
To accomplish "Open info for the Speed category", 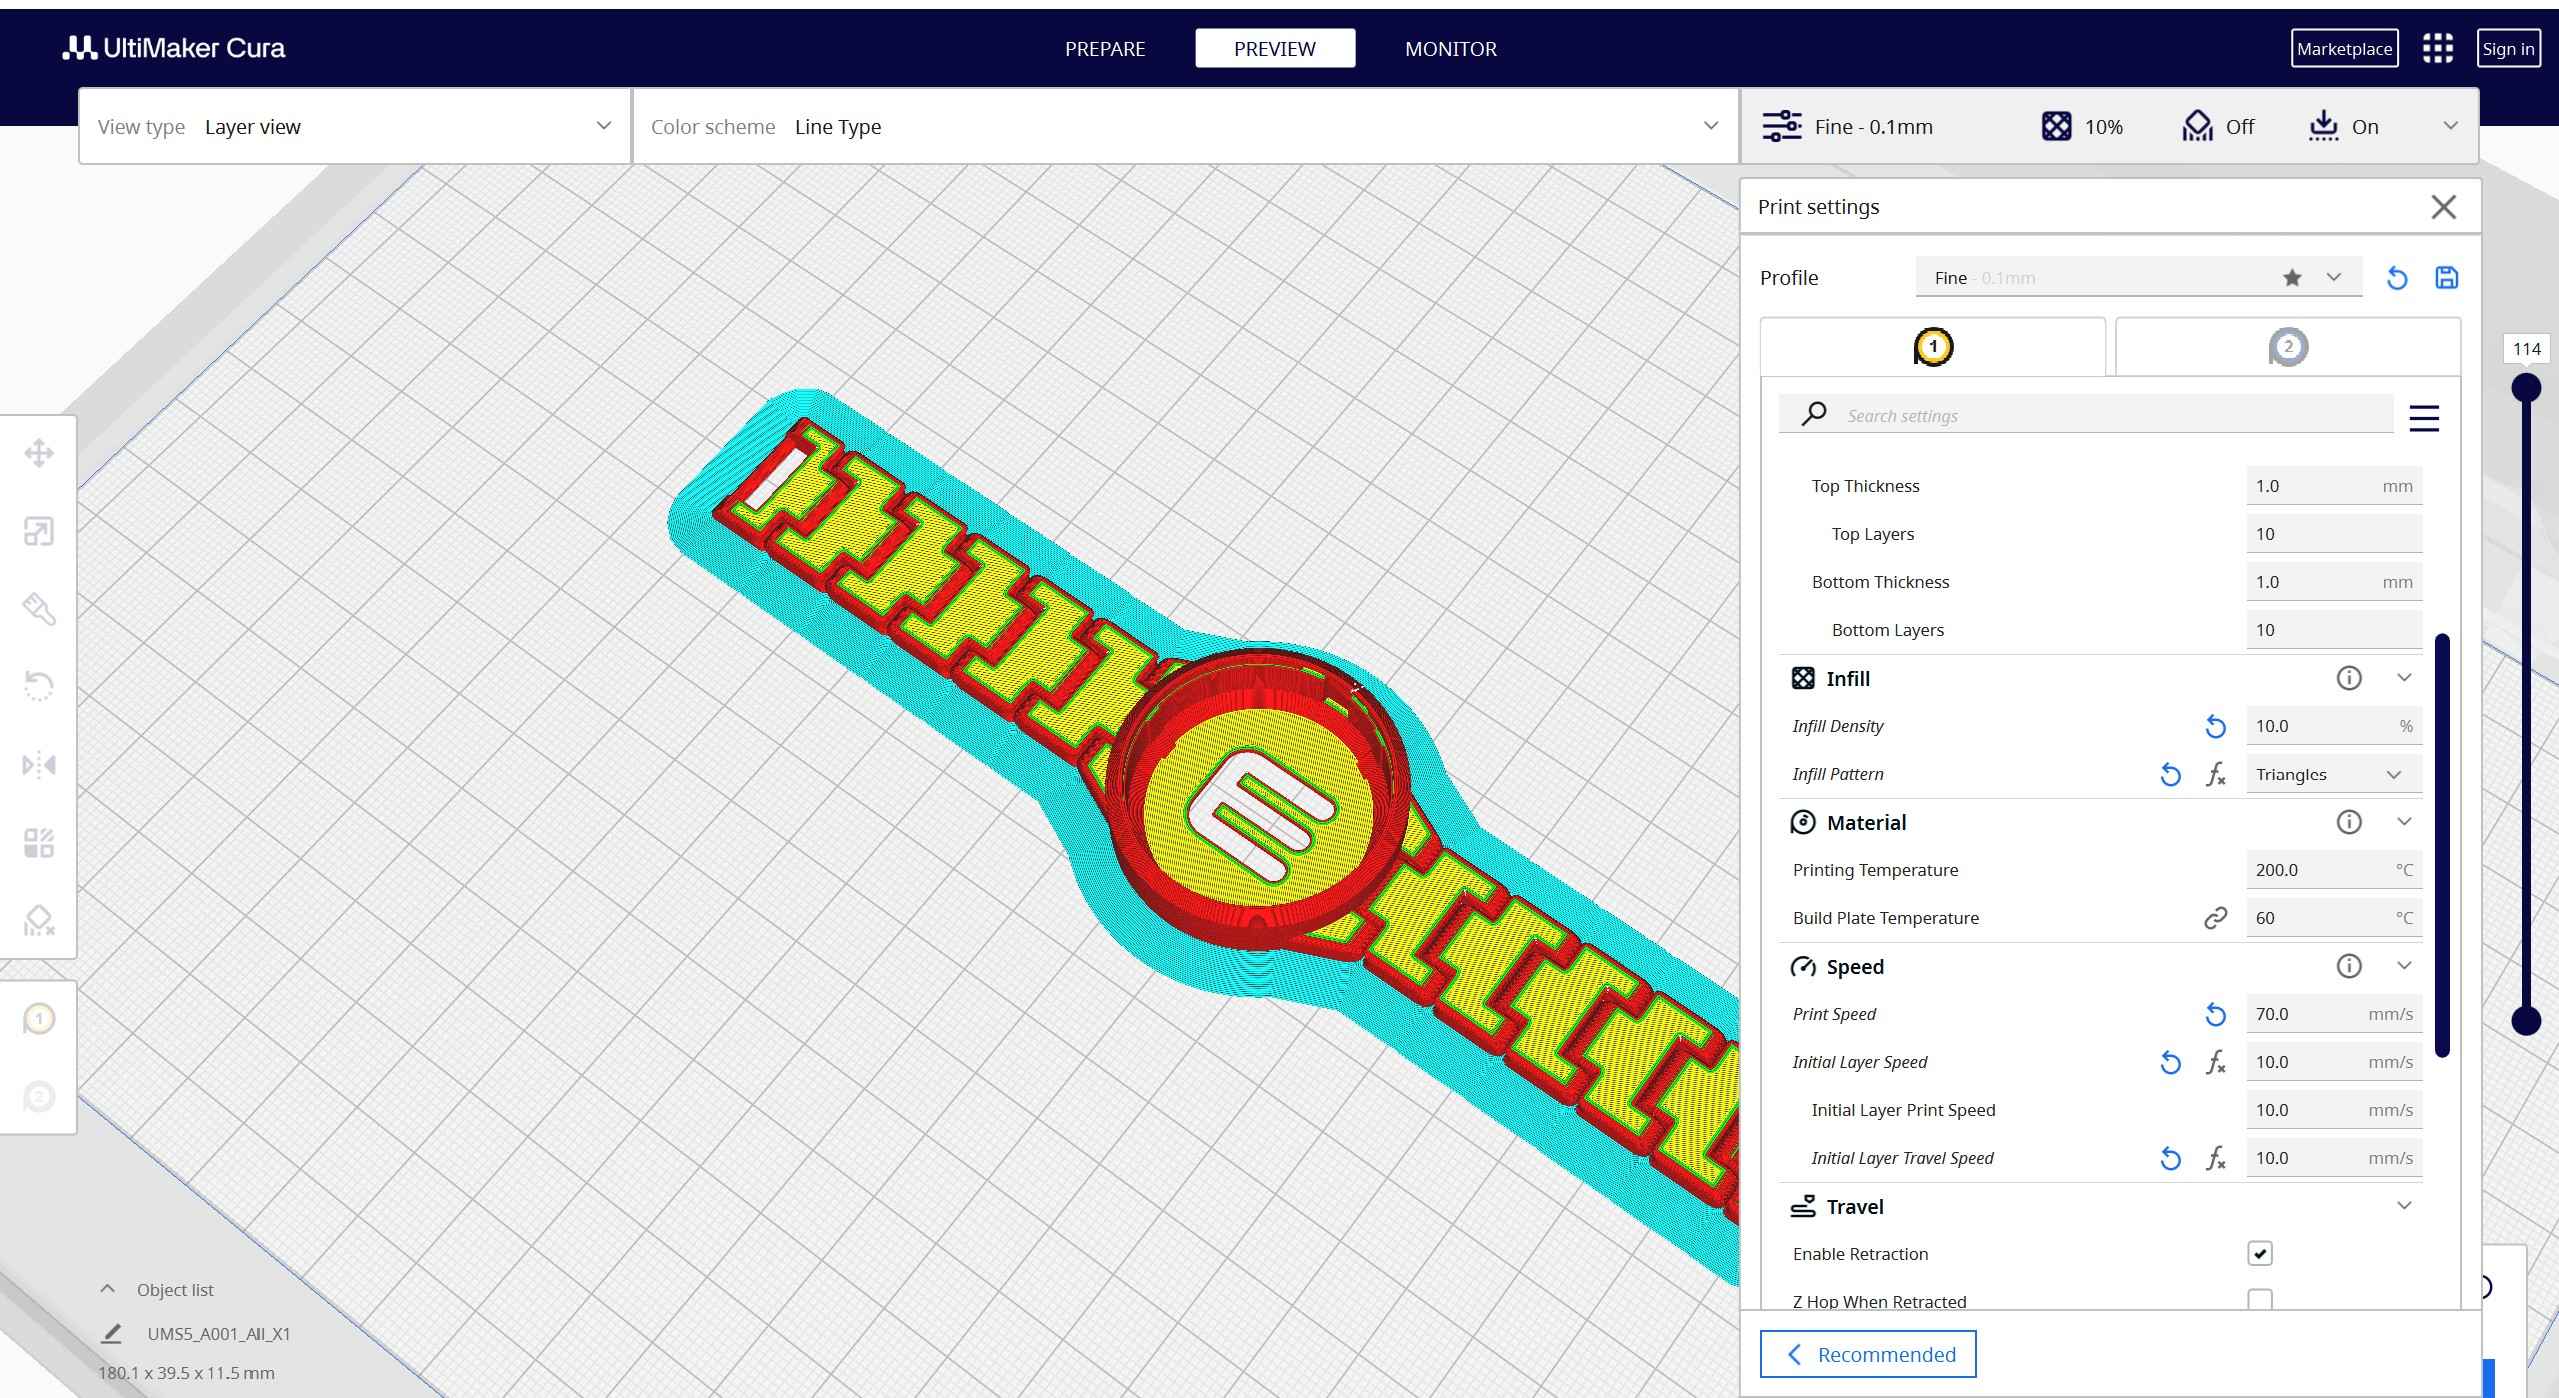I will coord(2349,966).
